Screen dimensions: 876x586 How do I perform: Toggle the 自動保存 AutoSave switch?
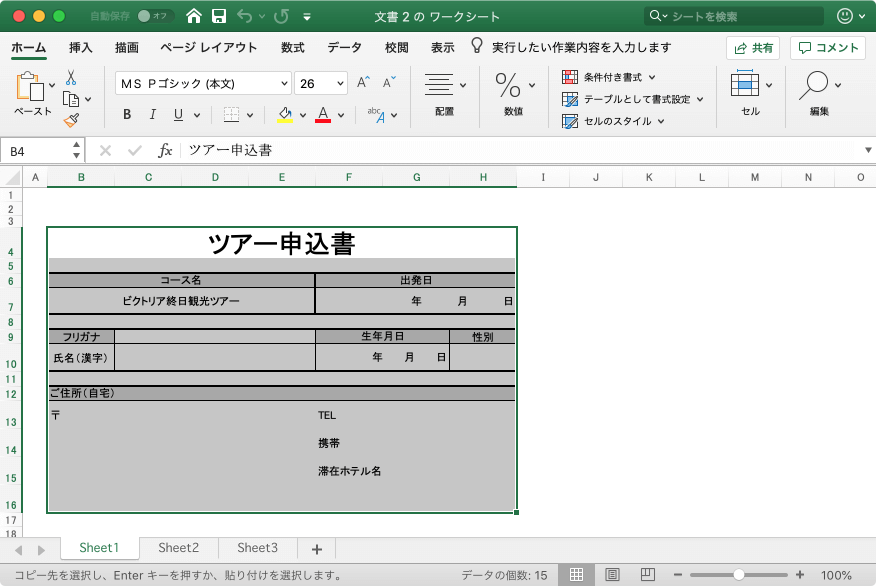(154, 16)
